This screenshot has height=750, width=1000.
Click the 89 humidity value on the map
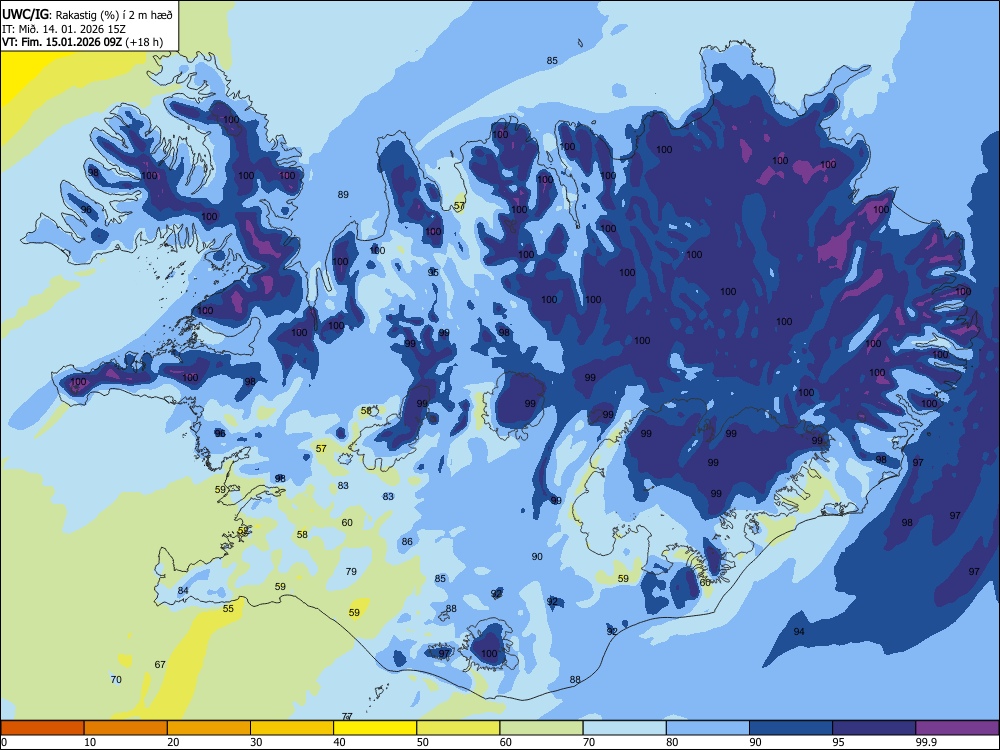pyautogui.click(x=343, y=195)
